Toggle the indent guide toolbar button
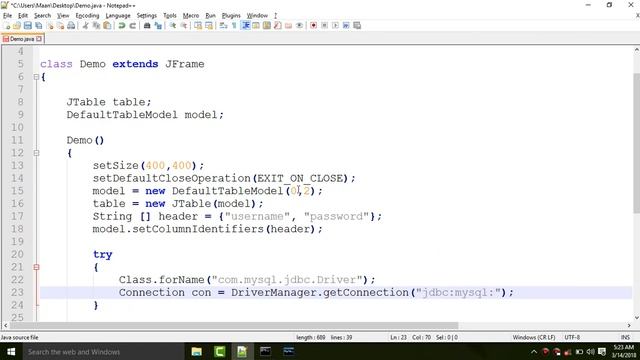This screenshot has height=360, width=640. [245, 26]
